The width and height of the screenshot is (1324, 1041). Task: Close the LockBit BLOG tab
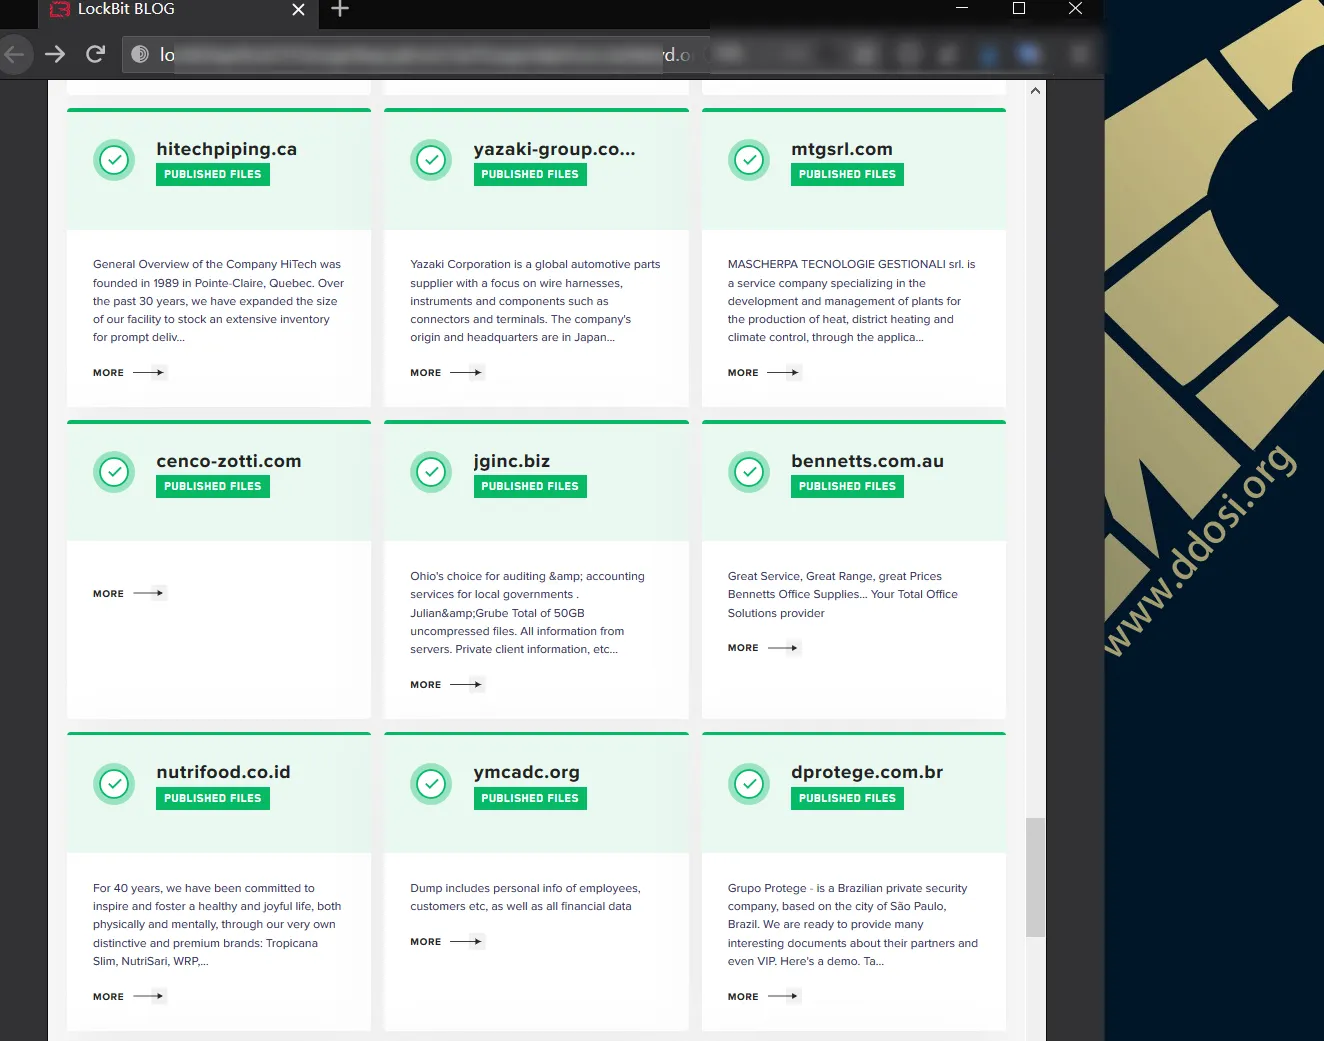(298, 9)
